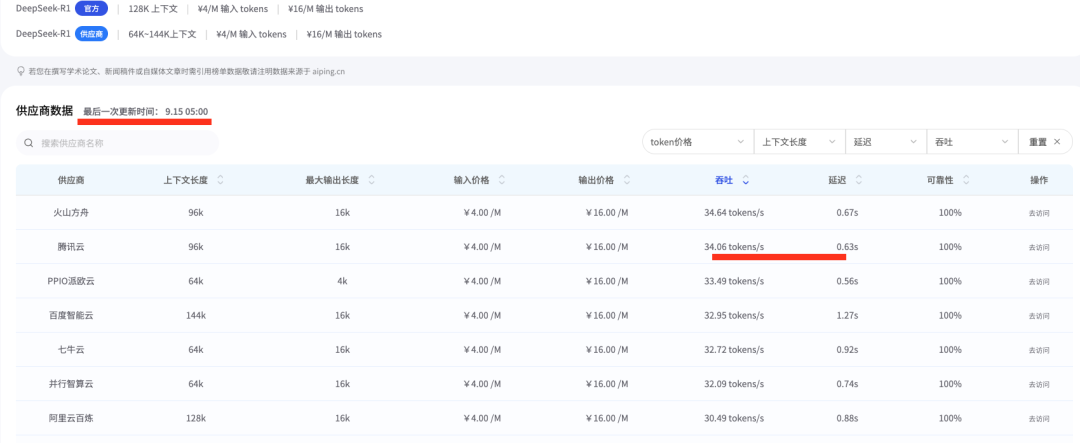
Task: Click the 128k context length cell
Action: tap(196, 418)
